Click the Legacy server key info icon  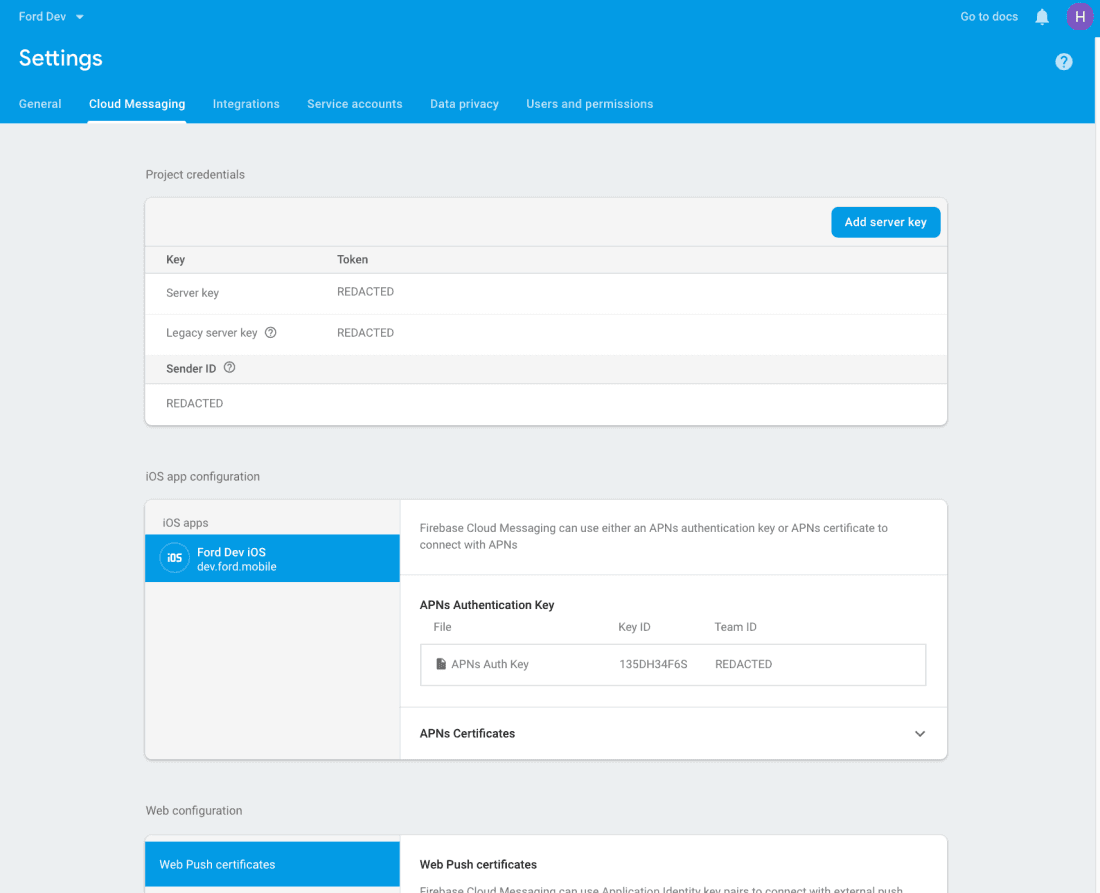[x=270, y=333]
